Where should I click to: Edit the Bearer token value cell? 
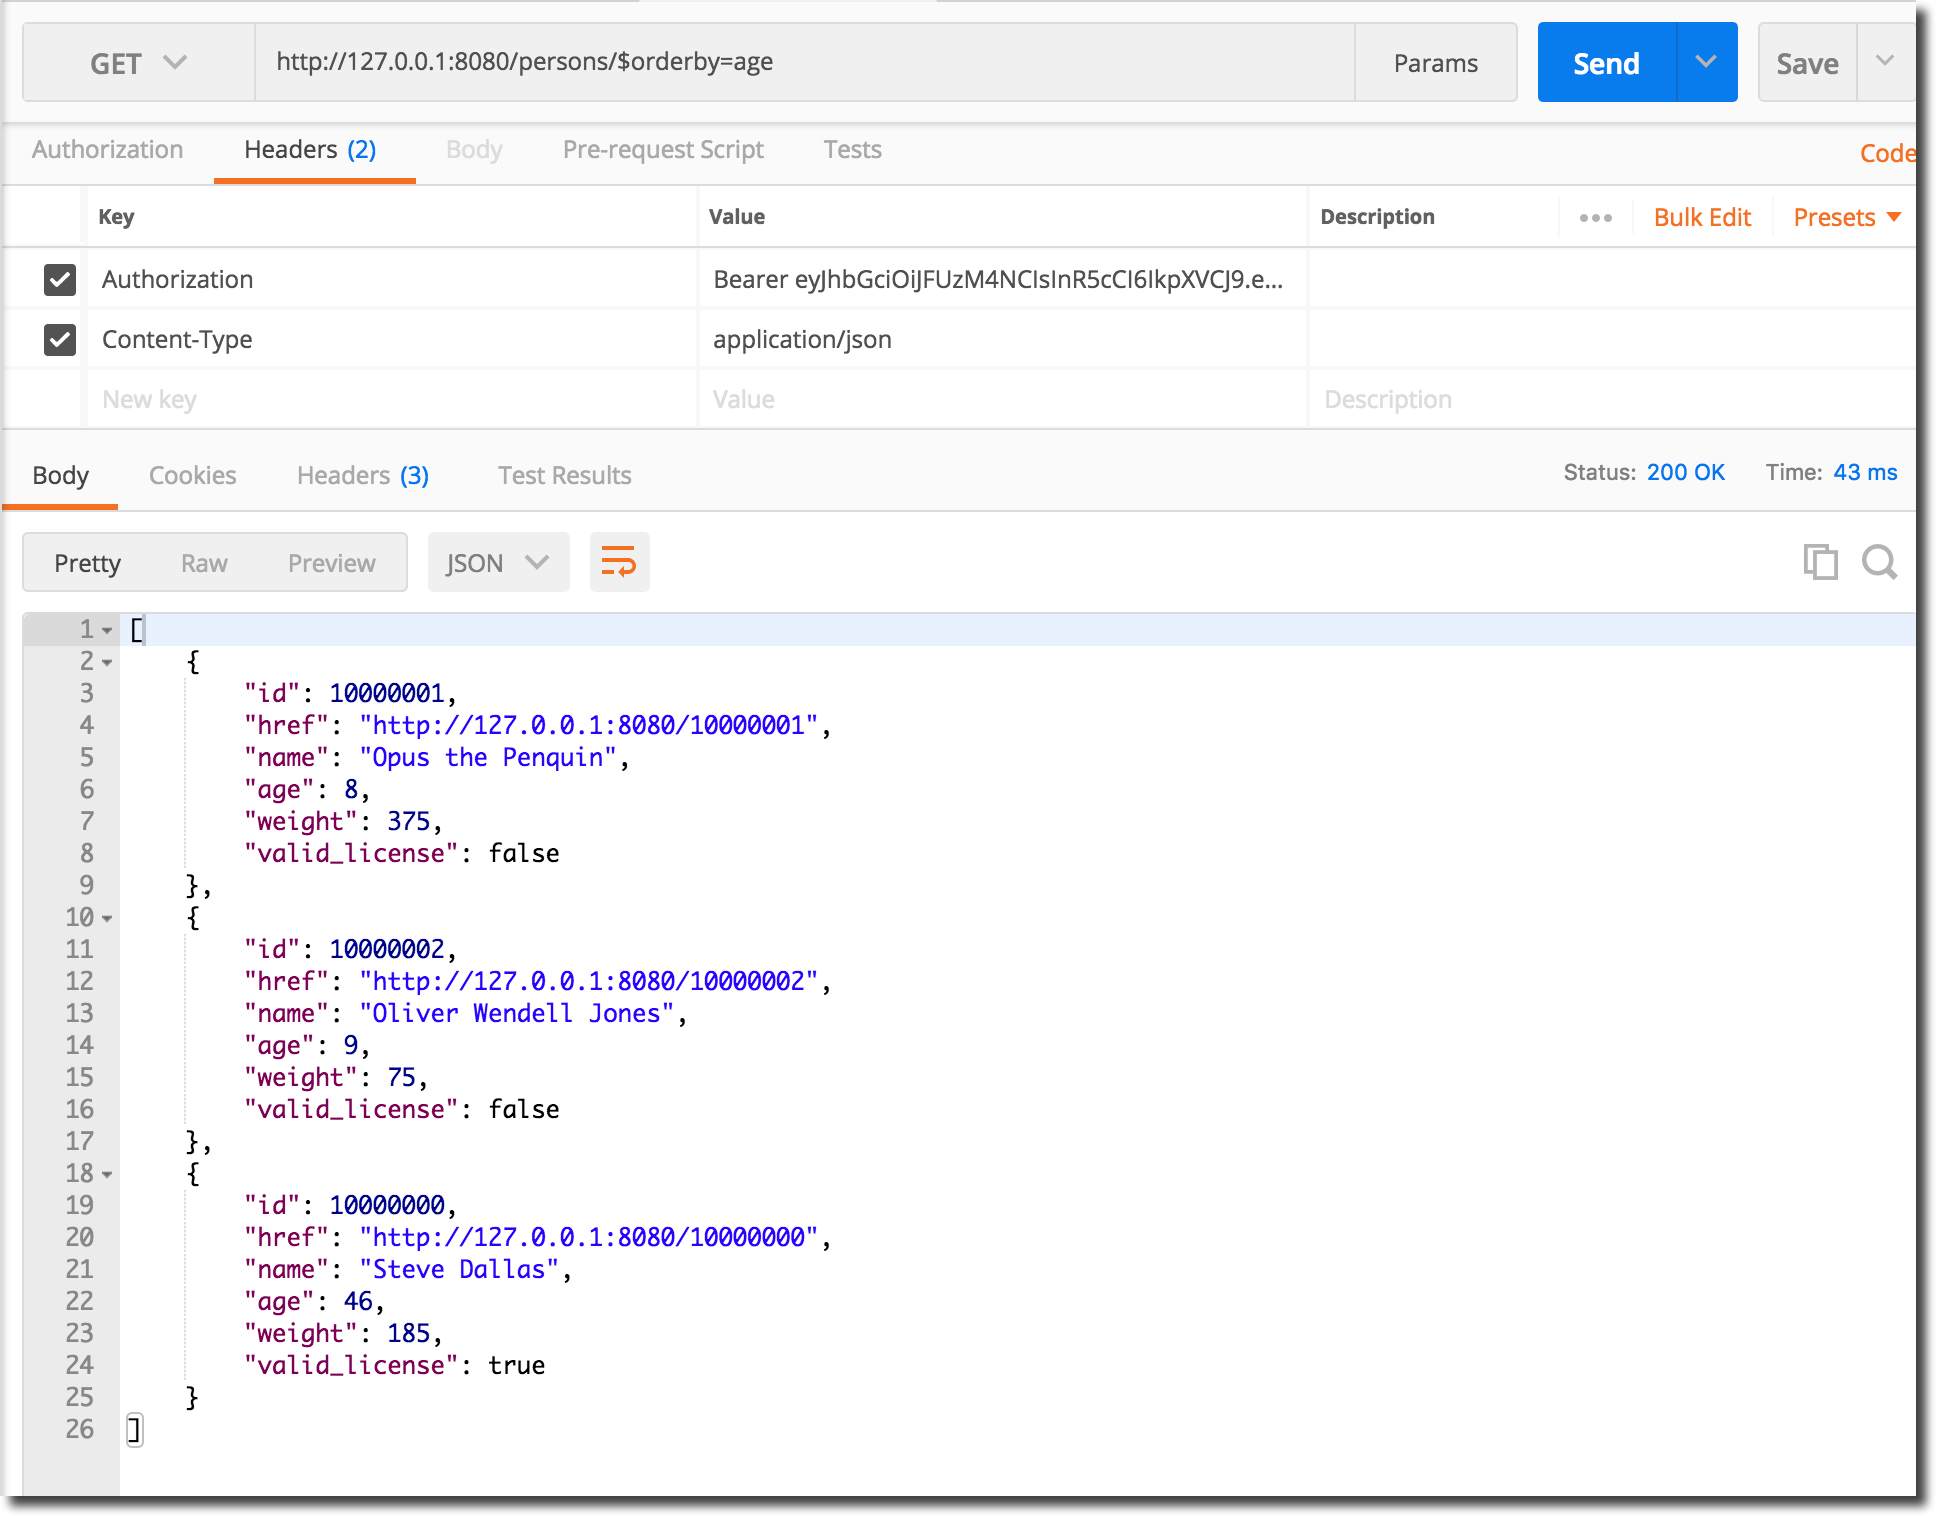click(1002, 279)
